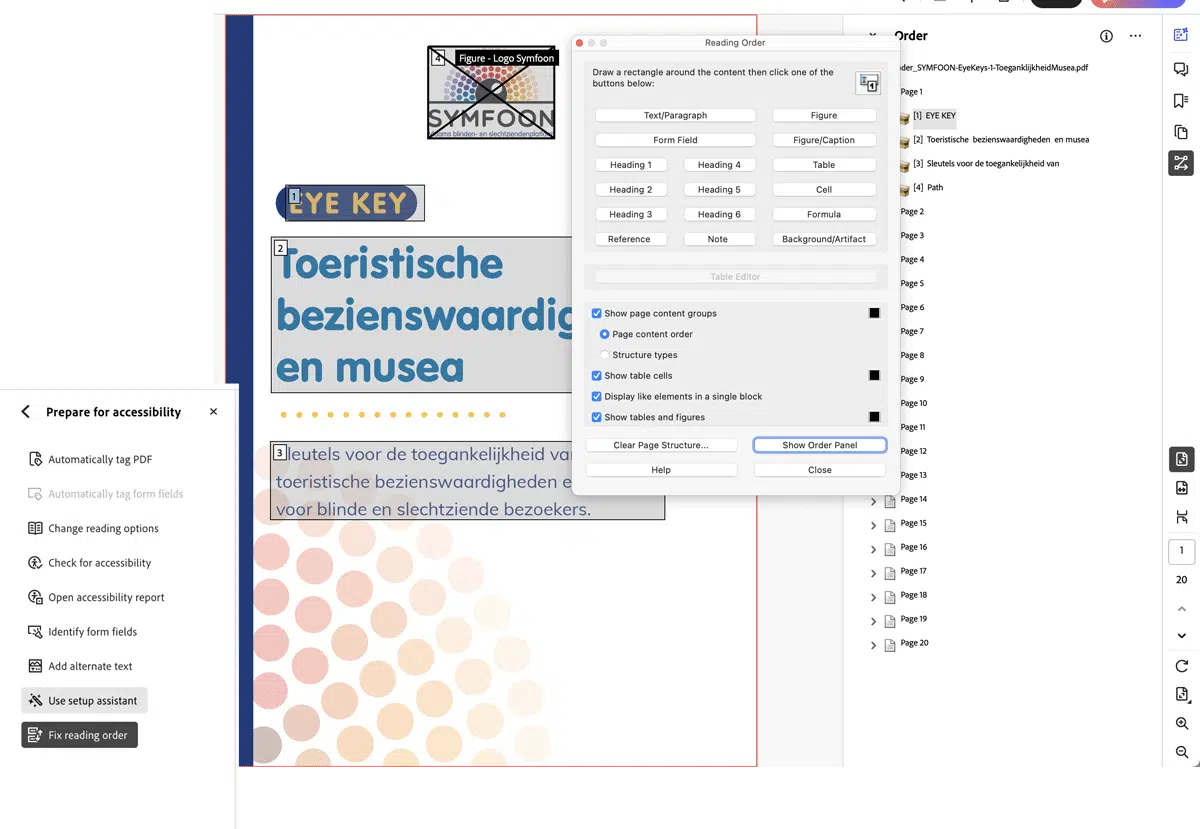
Task: Click Clear Page Structure button
Action: coord(661,445)
